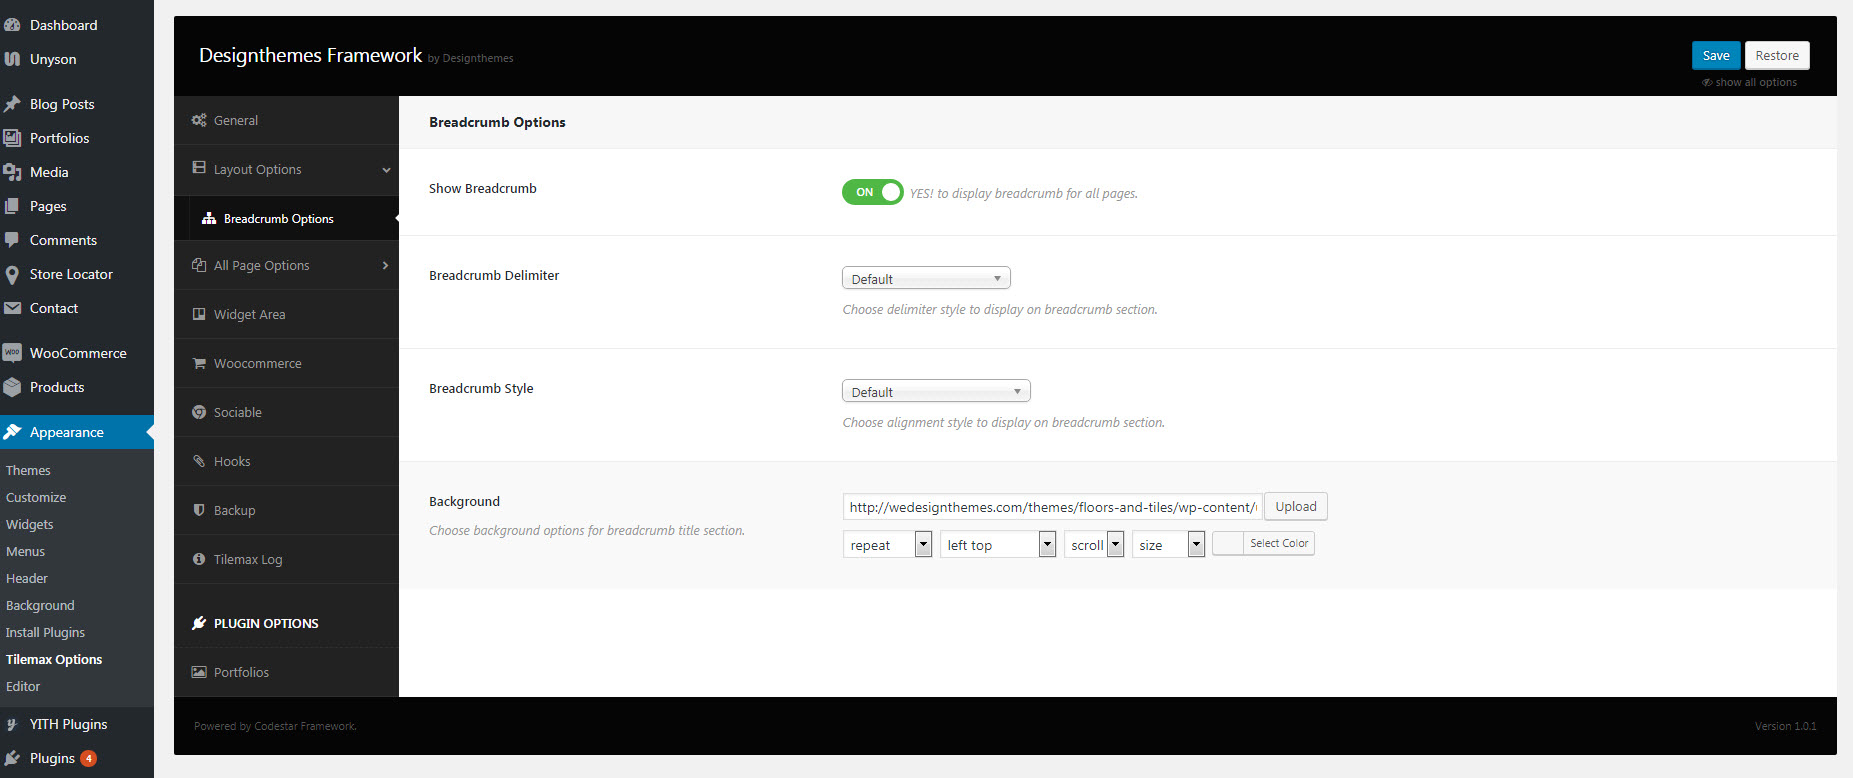Viewport: 1853px width, 778px height.
Task: Open the Breadcrumb Delimiter dropdown
Action: [926, 279]
